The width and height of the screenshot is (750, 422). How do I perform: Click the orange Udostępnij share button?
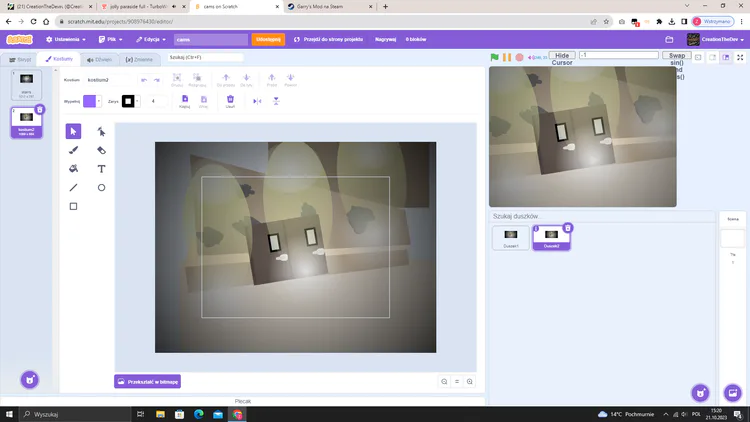[x=268, y=39]
